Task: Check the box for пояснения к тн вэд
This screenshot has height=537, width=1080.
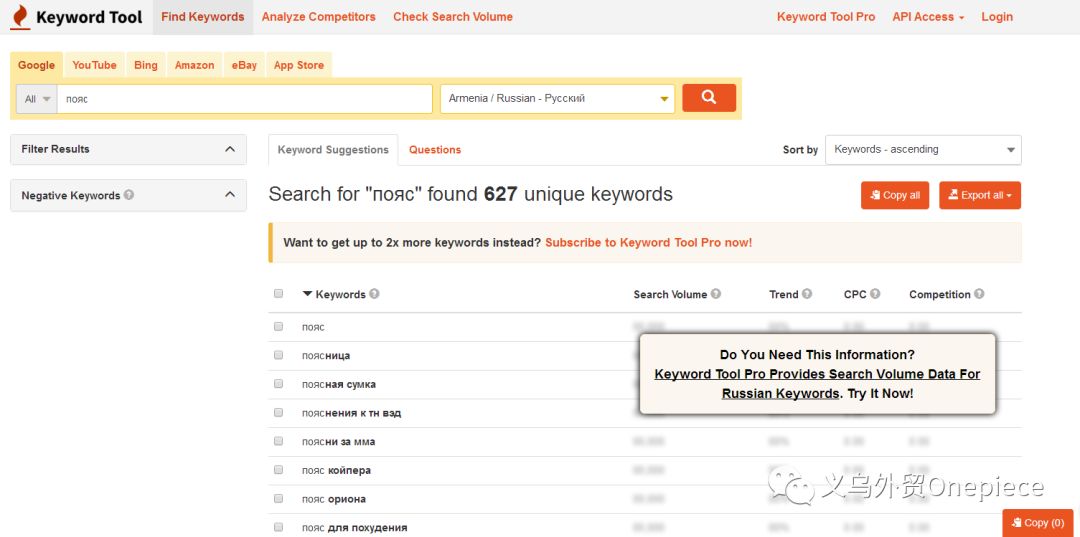Action: (278, 412)
